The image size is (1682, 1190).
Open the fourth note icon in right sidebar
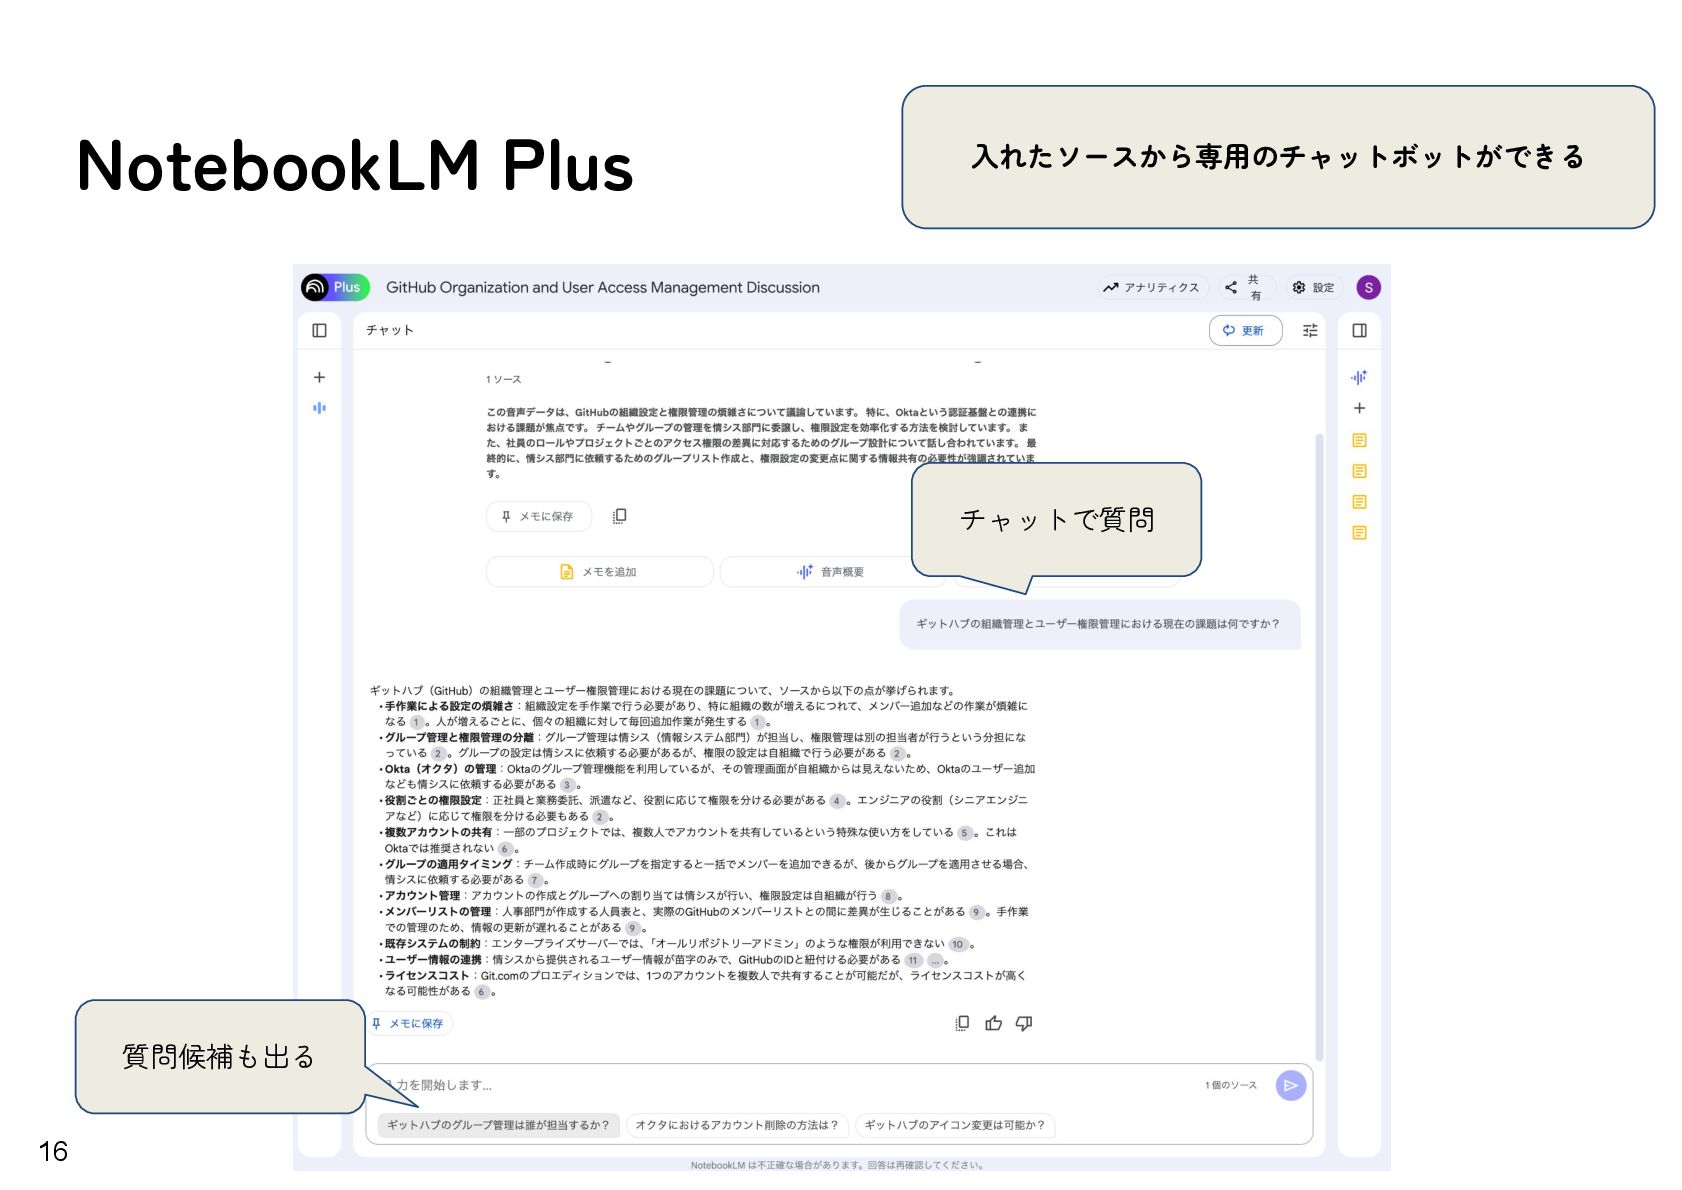pyautogui.click(x=1359, y=533)
